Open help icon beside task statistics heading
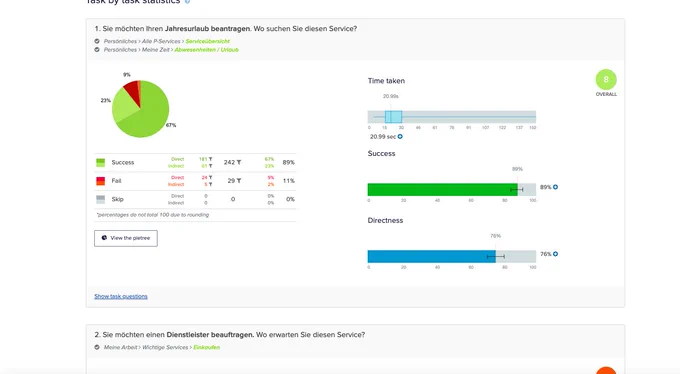 (x=187, y=2)
